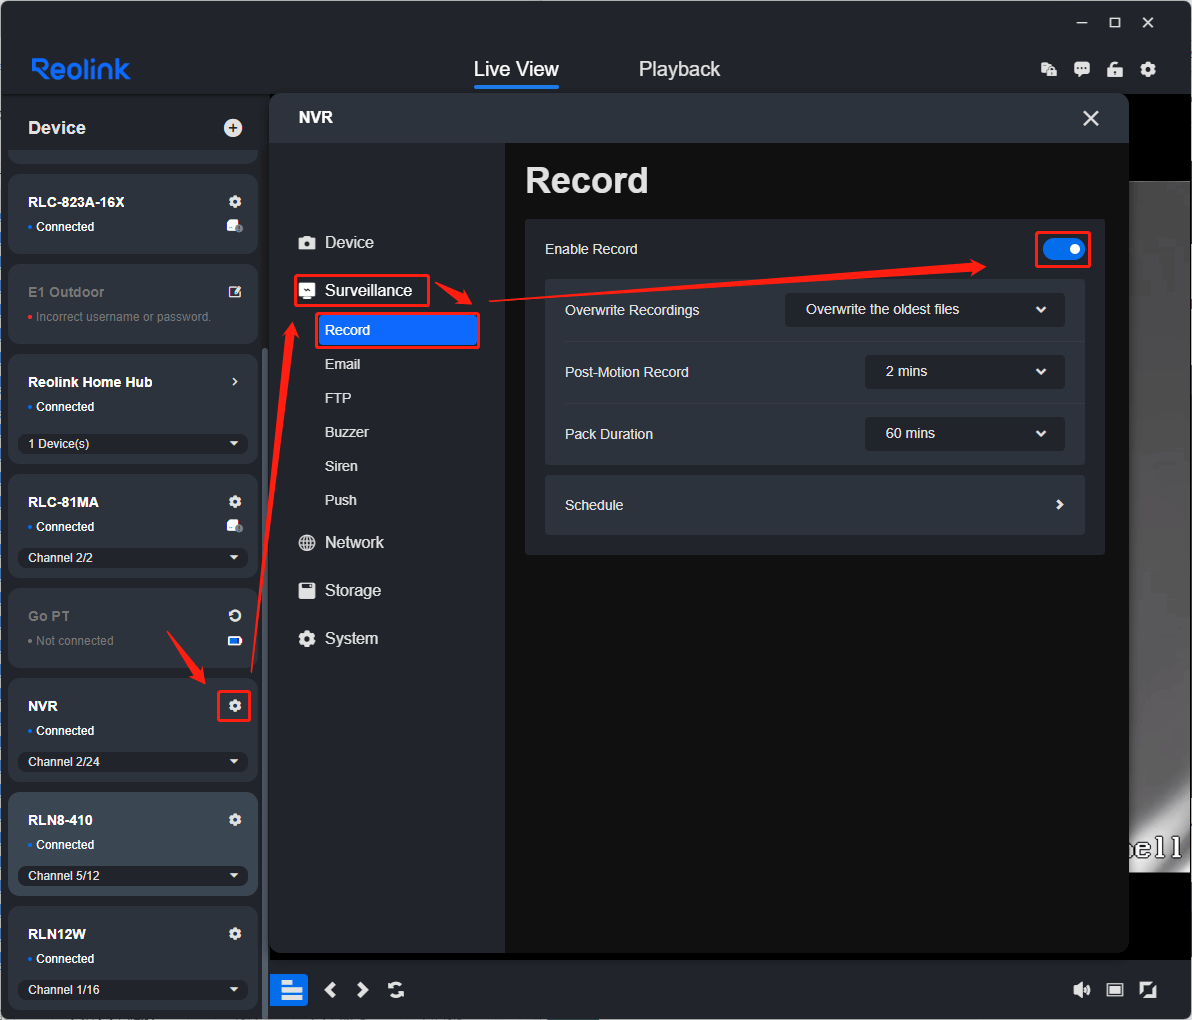Toggle the Enable Record switch
The image size is (1192, 1020).
(1062, 249)
